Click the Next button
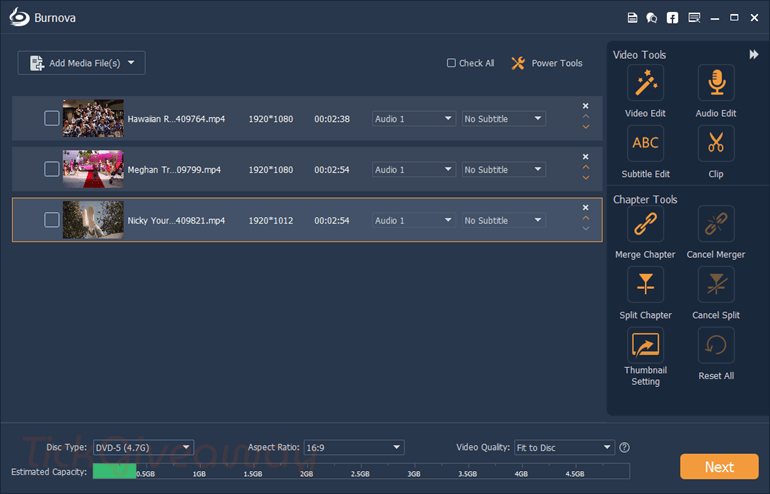770x494 pixels. pyautogui.click(x=719, y=467)
